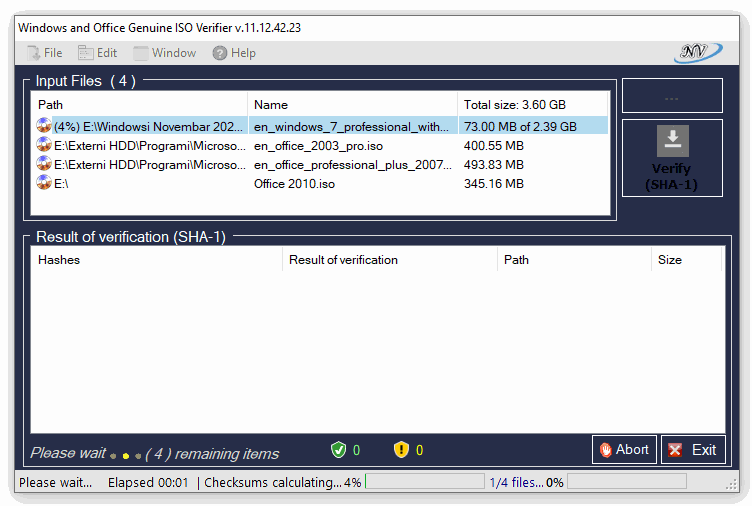Open the Help menu
Screen dimensions: 752x506
pyautogui.click(x=234, y=53)
